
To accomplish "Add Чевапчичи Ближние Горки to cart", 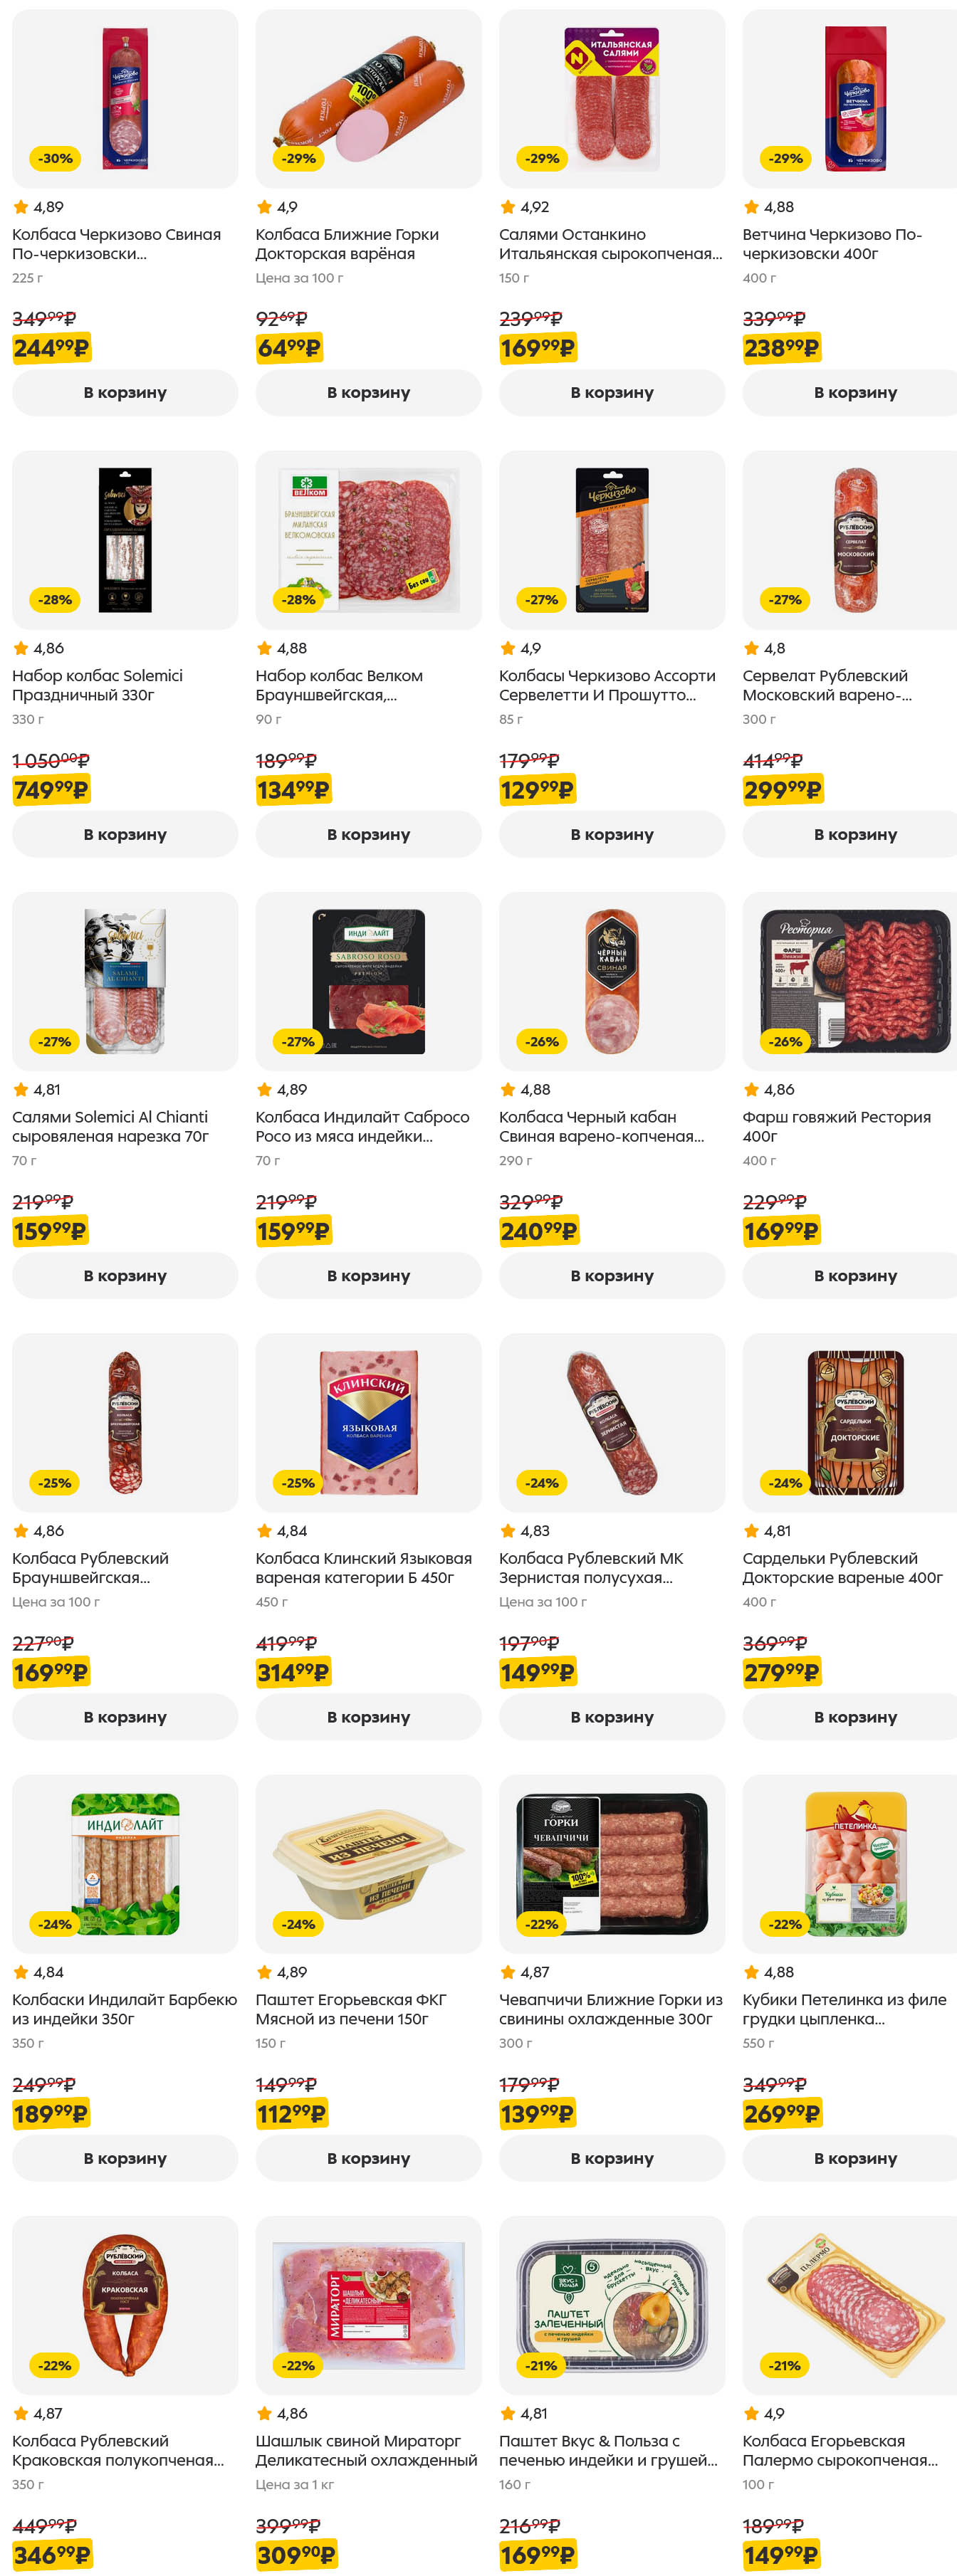I will coord(611,2158).
